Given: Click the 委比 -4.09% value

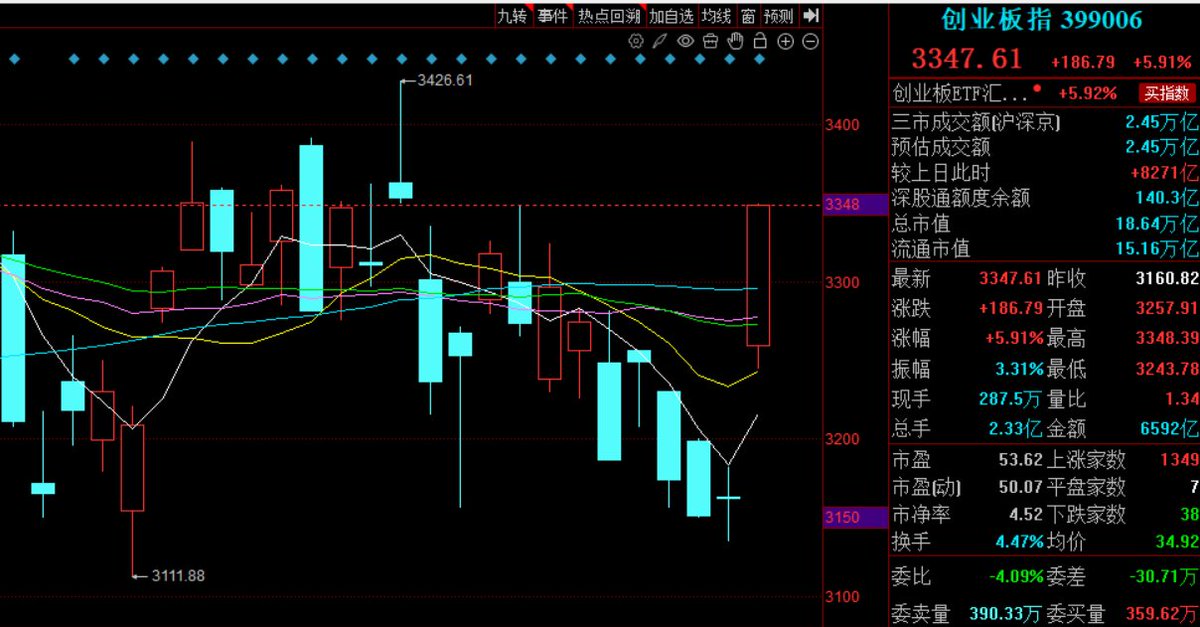Looking at the screenshot, I should coord(1015,578).
